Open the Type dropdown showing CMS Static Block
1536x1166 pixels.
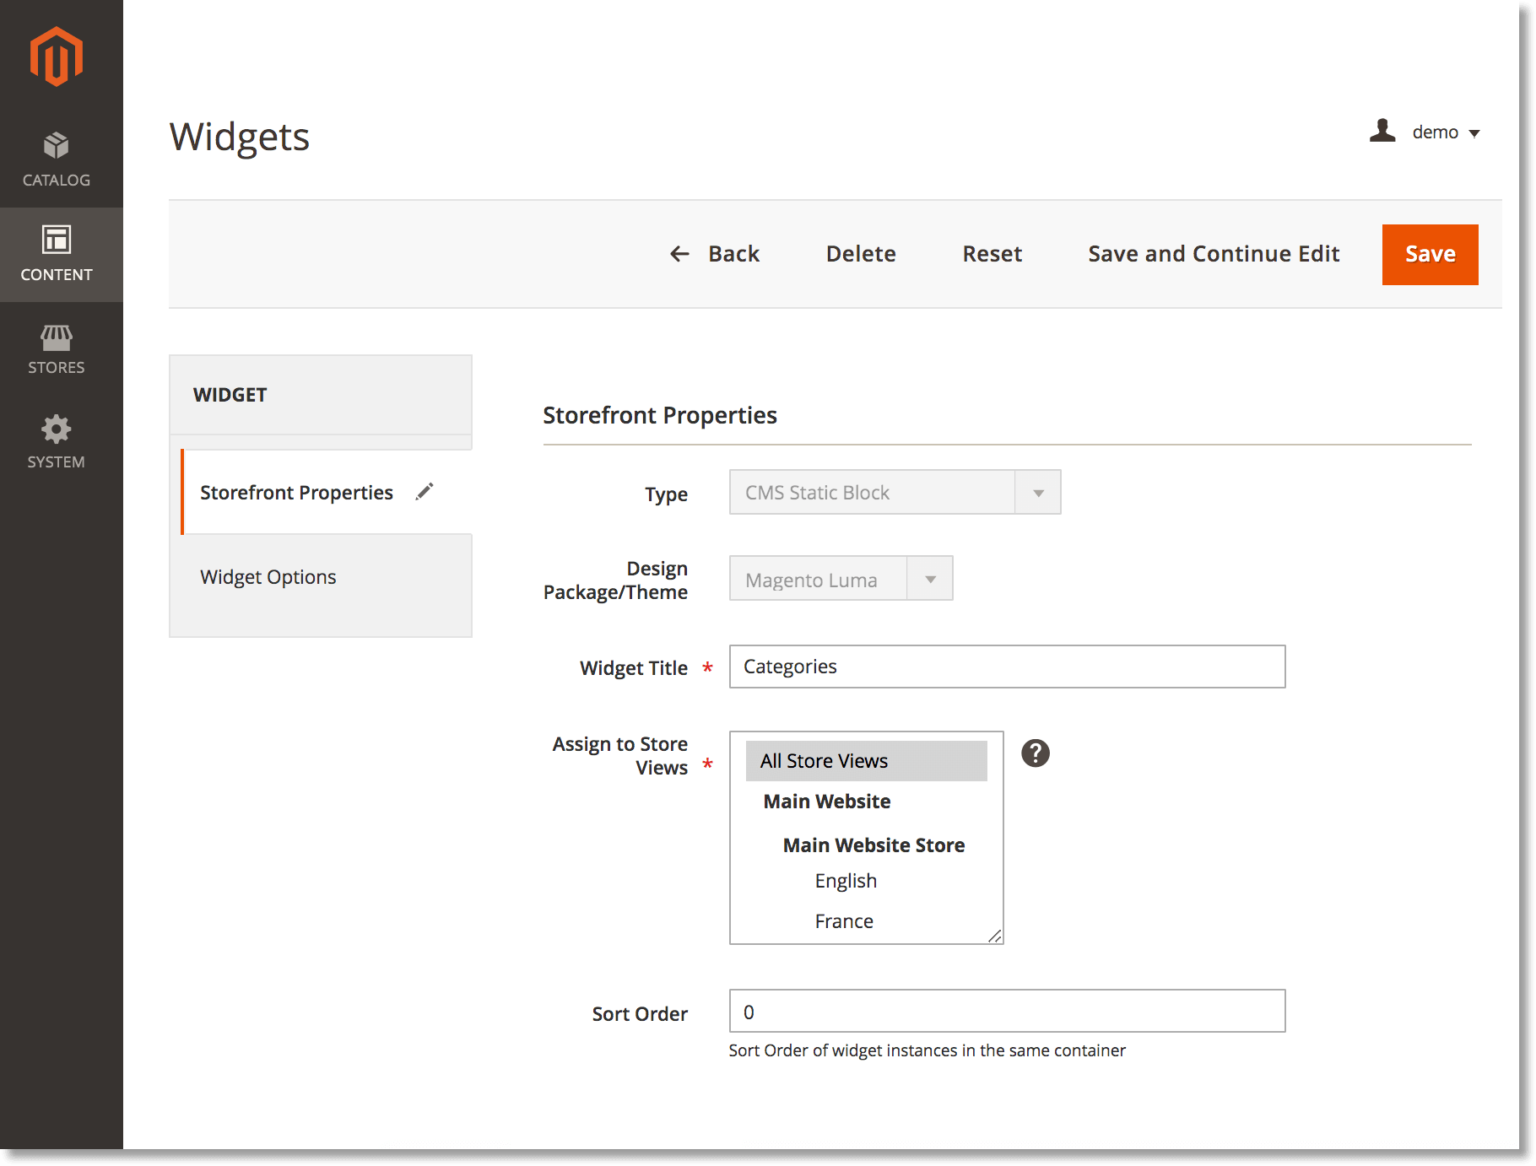tap(1039, 492)
